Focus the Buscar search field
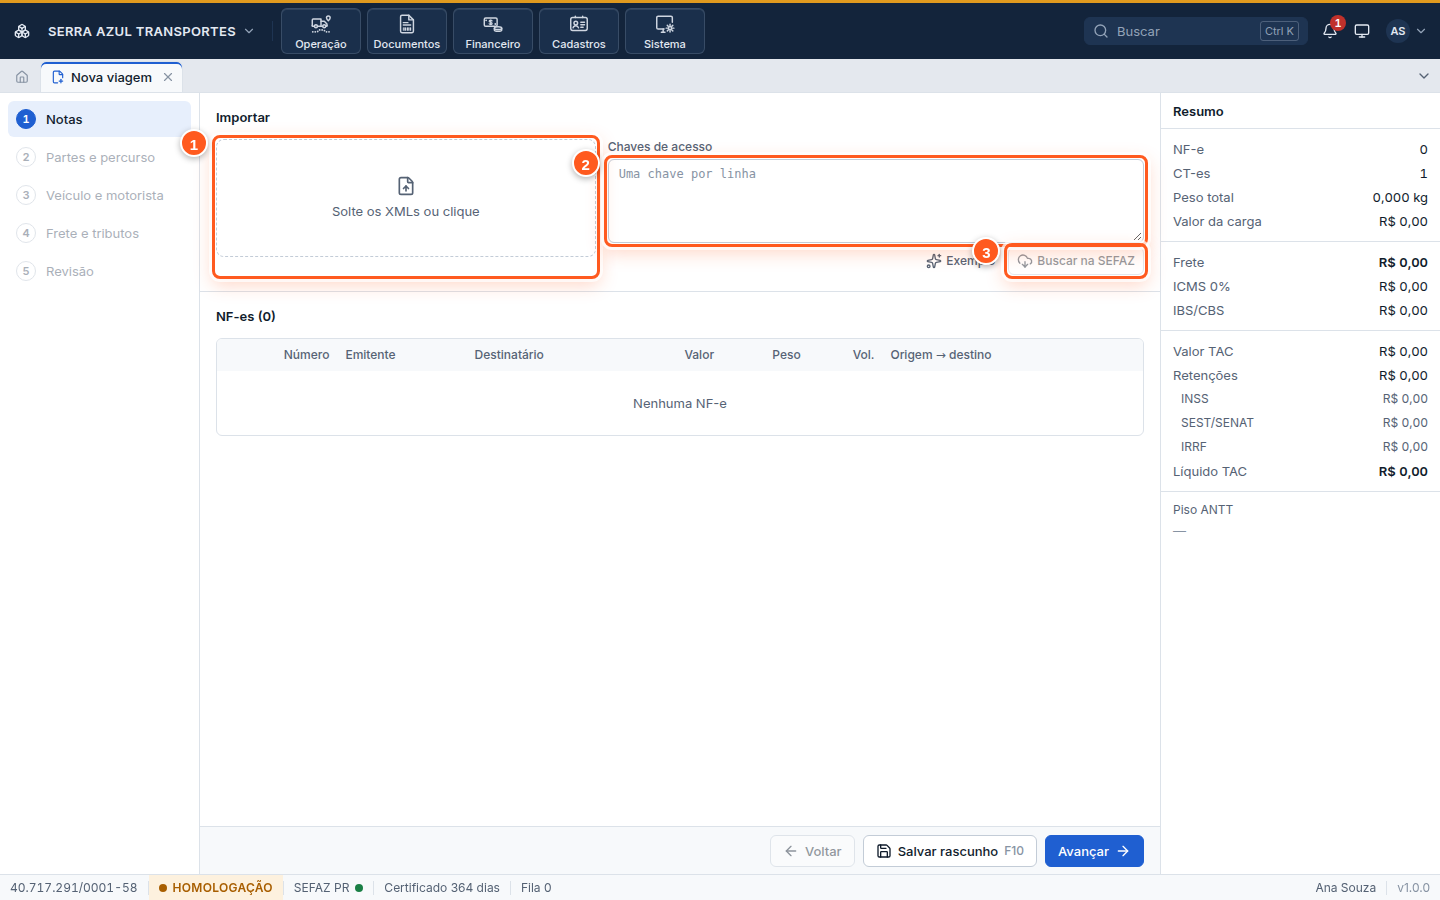Screen dimensions: 1440x900 coord(1196,31)
